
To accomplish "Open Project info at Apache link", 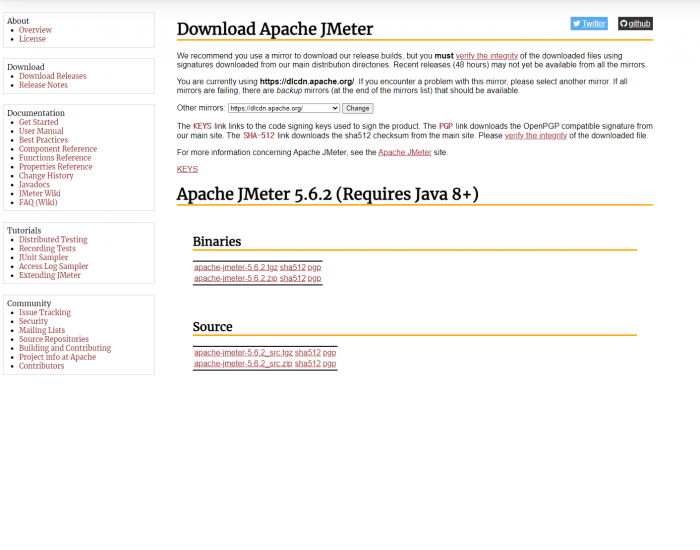I will [57, 357].
